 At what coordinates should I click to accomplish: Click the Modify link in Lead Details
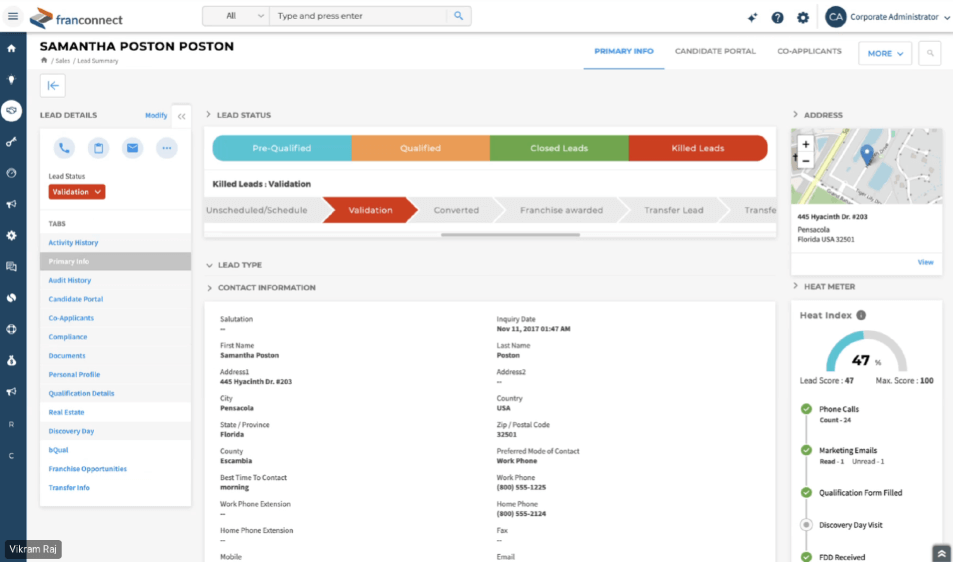[156, 115]
